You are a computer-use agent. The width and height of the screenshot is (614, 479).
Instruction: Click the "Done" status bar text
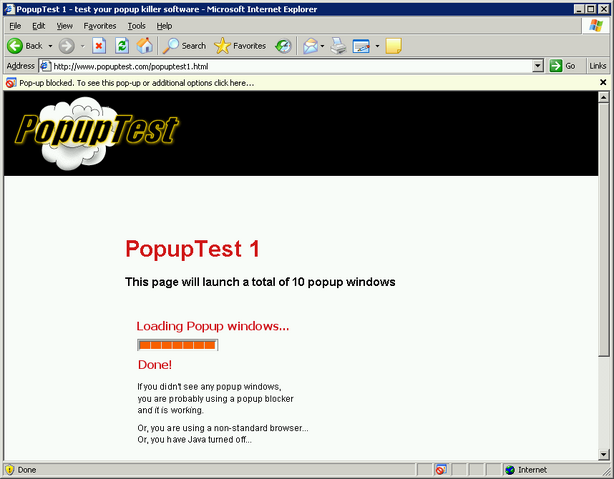point(27,470)
